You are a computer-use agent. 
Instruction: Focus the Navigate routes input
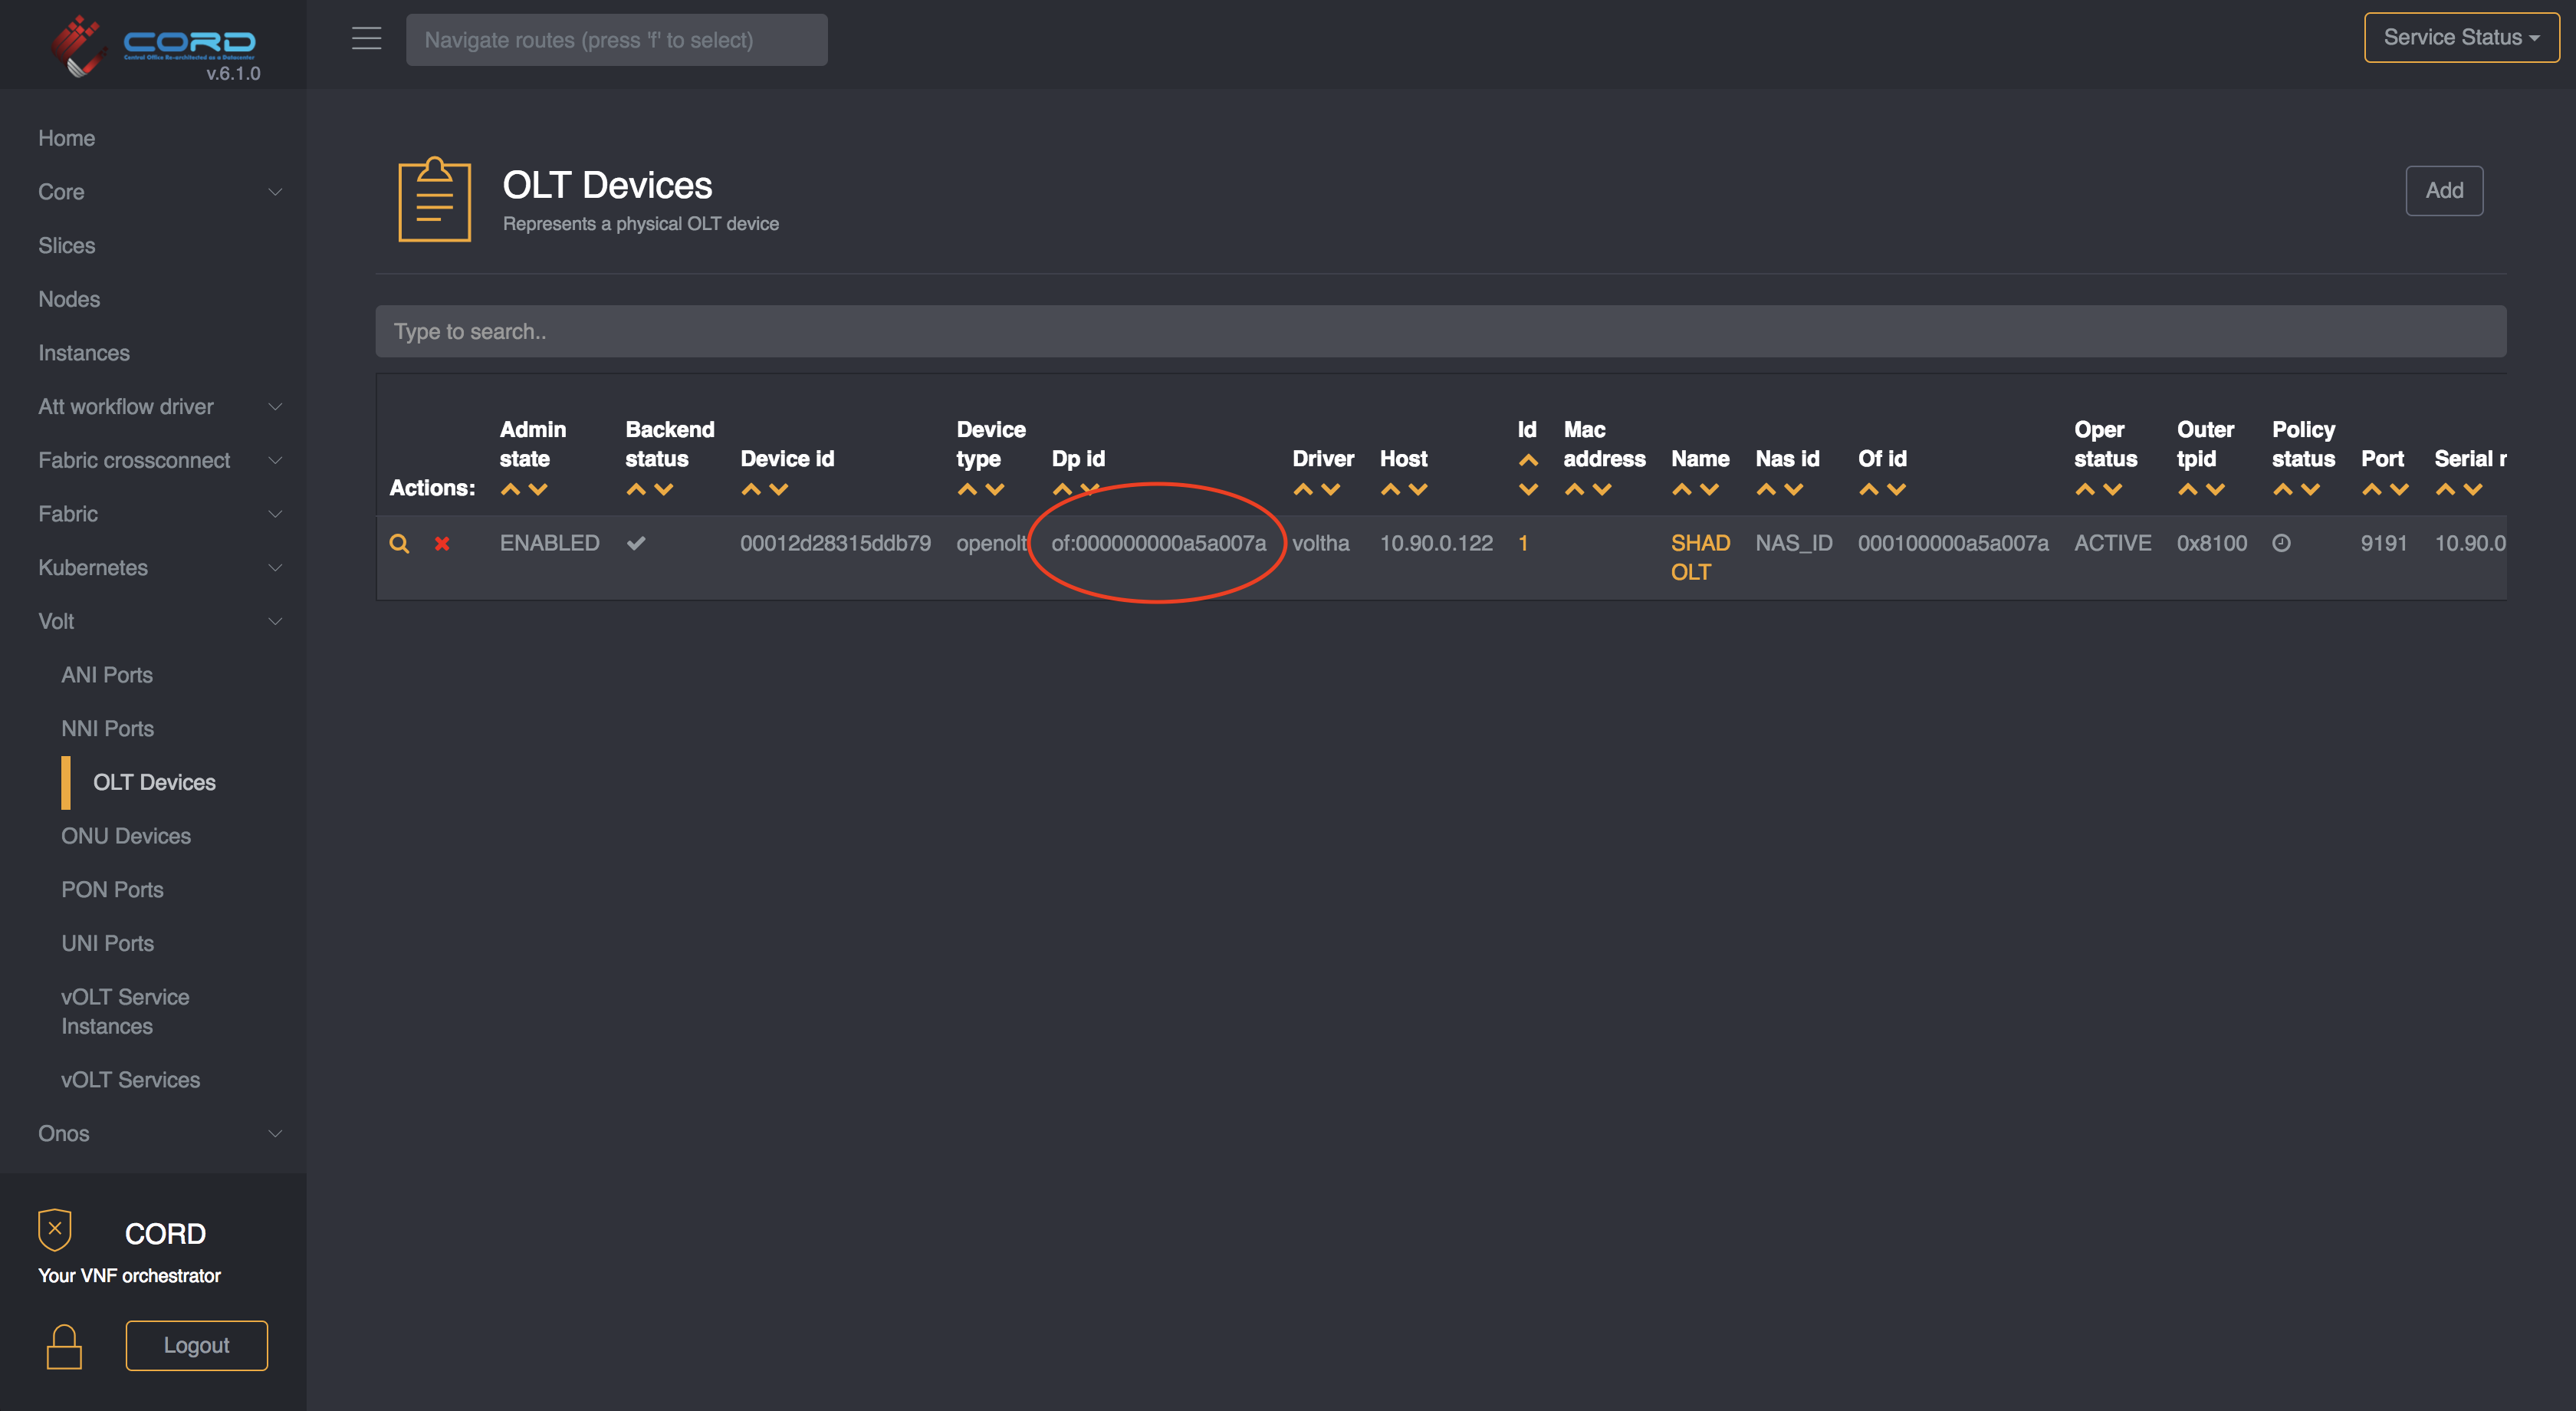coord(617,40)
